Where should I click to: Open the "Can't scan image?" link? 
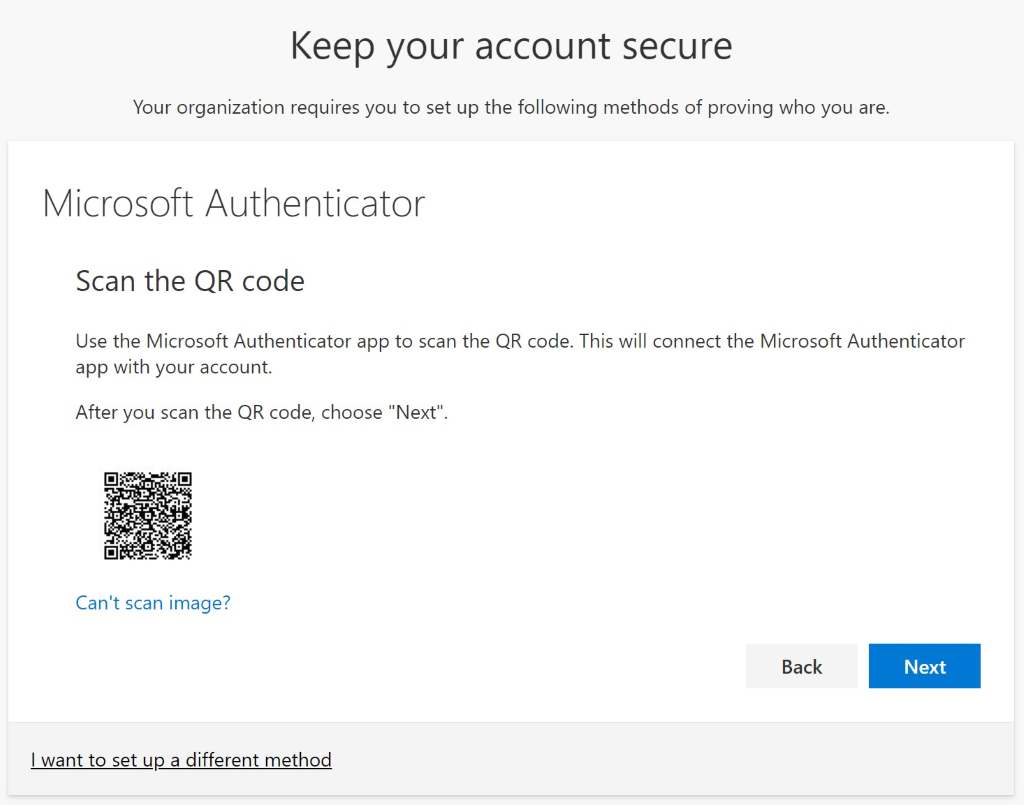coord(153,603)
